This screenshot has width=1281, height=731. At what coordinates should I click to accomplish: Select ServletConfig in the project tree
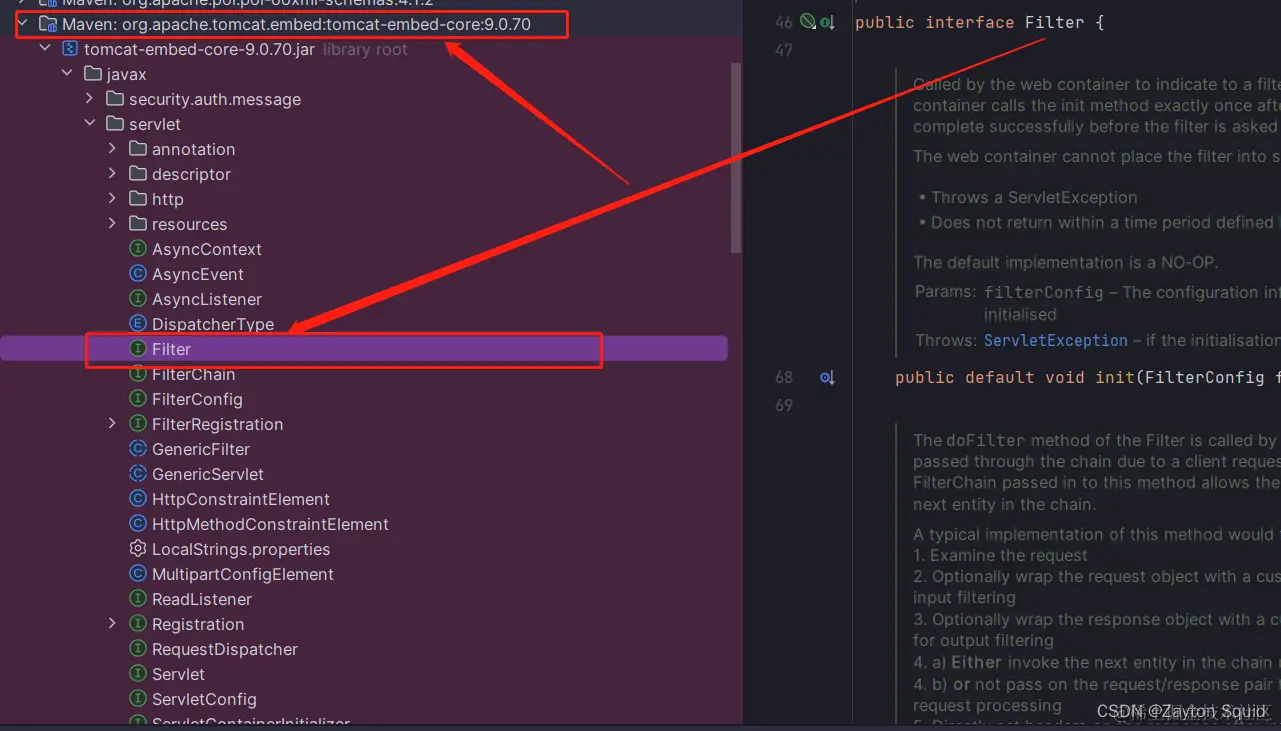(204, 699)
